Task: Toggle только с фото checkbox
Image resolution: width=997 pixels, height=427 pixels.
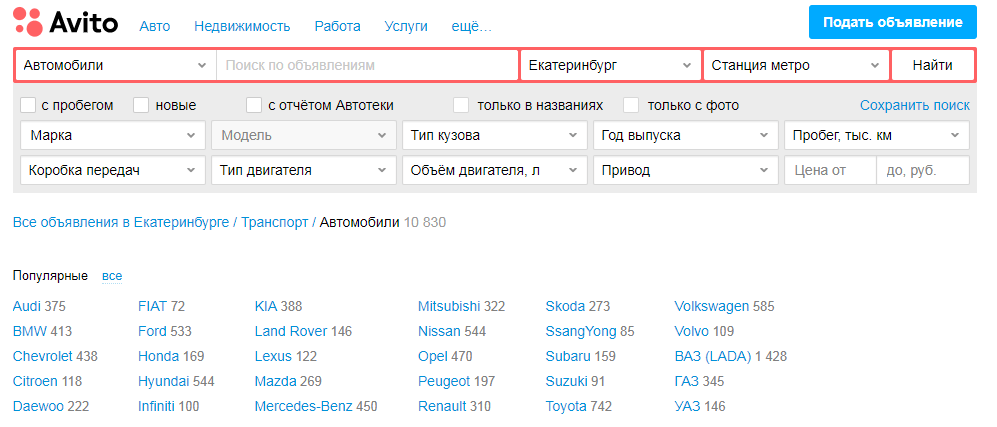Action: coord(631,105)
